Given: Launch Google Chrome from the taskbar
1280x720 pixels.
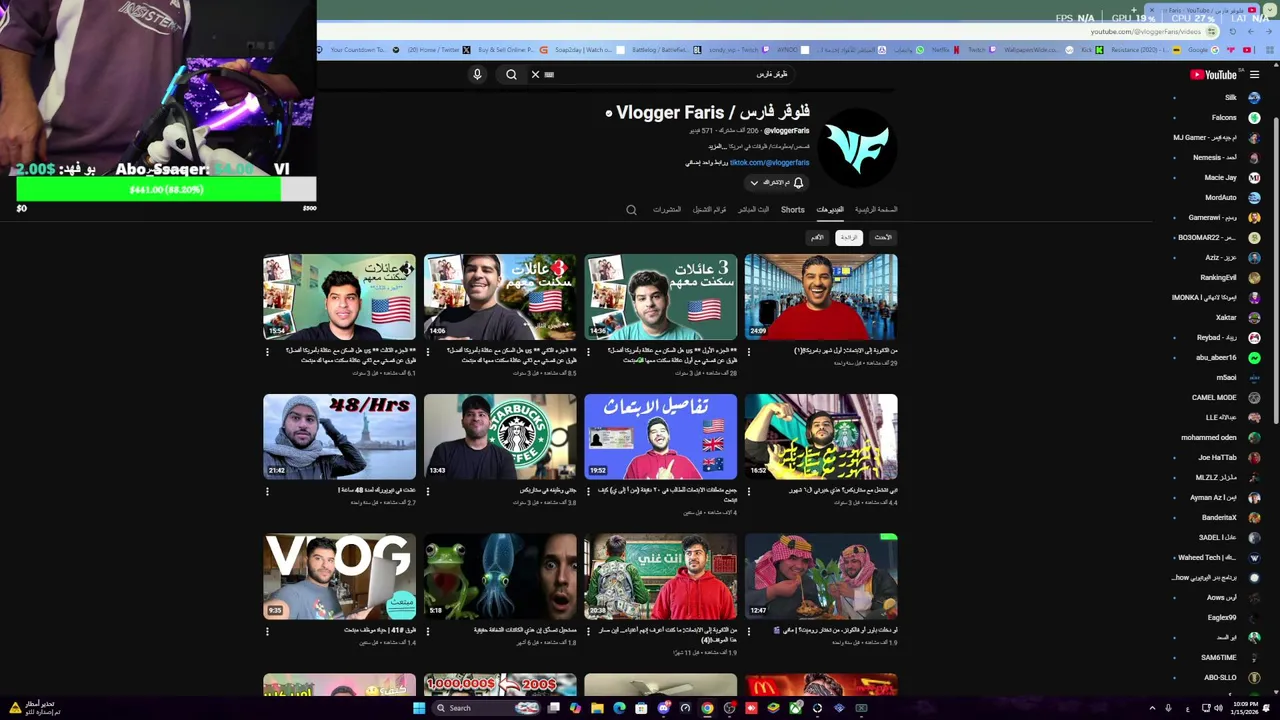Looking at the screenshot, I should point(707,708).
